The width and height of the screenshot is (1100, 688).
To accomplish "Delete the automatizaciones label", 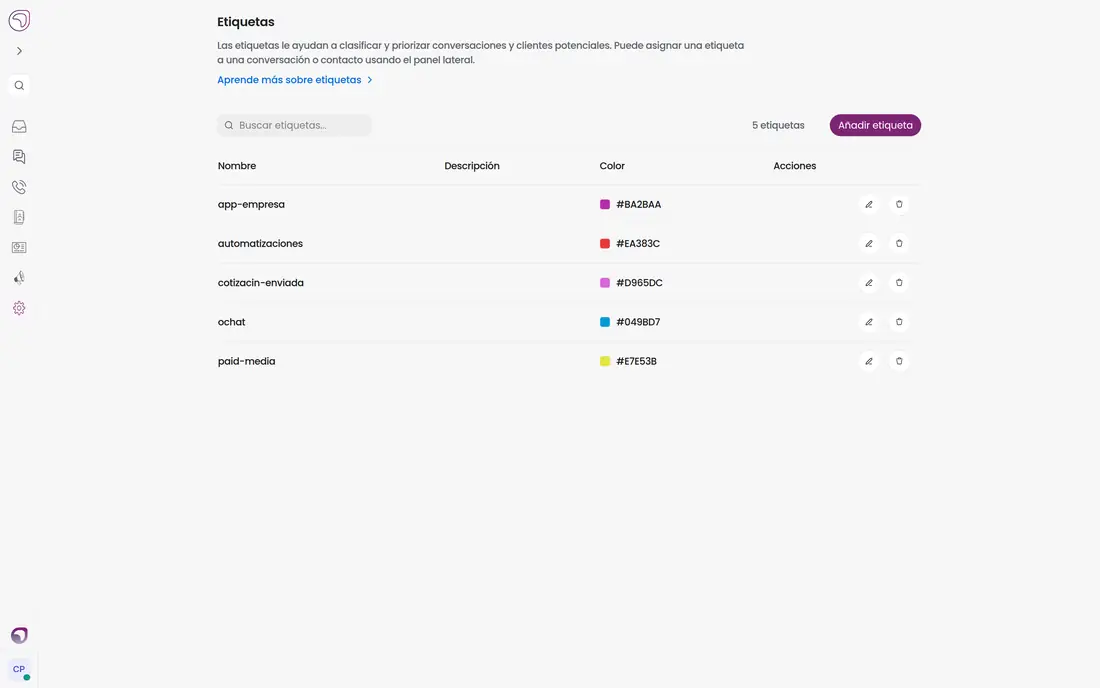I will pos(899,244).
